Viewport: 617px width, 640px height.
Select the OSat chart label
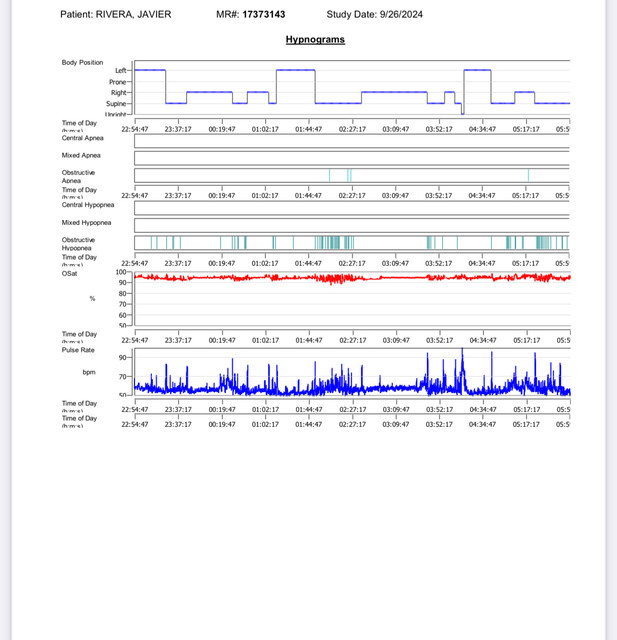pyautogui.click(x=69, y=273)
